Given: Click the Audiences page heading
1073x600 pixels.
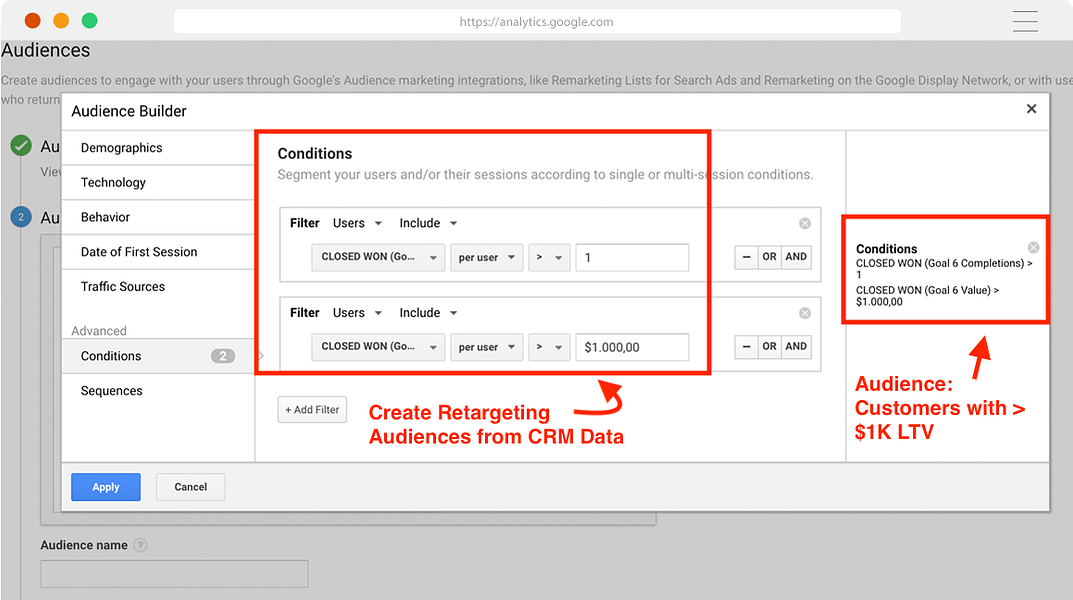Looking at the screenshot, I should point(45,50).
